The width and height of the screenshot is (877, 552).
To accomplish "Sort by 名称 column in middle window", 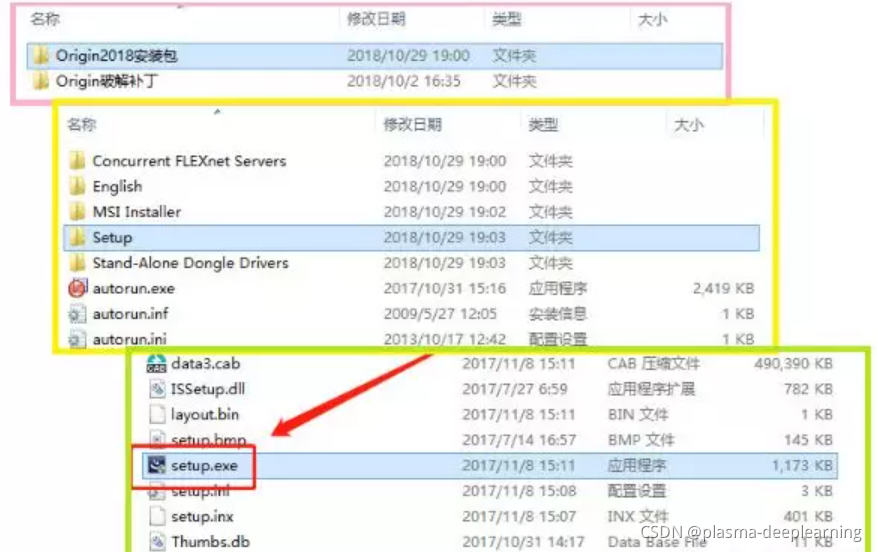I will pos(82,124).
